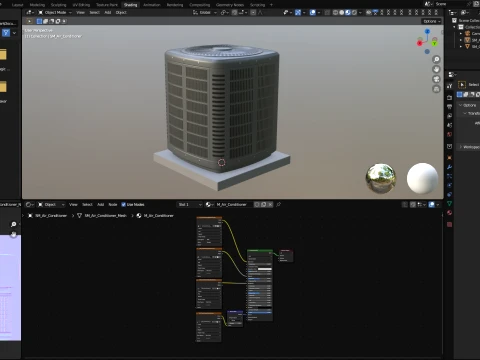Viewport: 480px width, 360px height.
Task: Open the viewport editor type dropdown
Action: pyautogui.click(x=30, y=12)
